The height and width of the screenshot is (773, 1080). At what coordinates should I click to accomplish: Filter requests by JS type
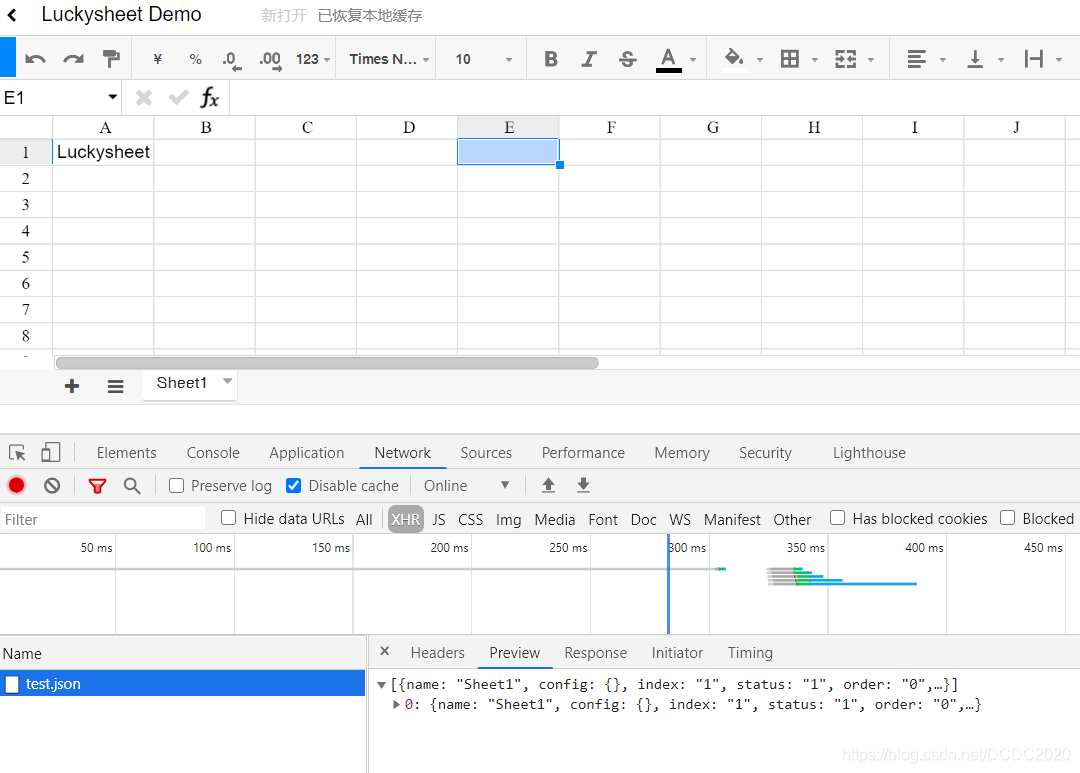439,519
